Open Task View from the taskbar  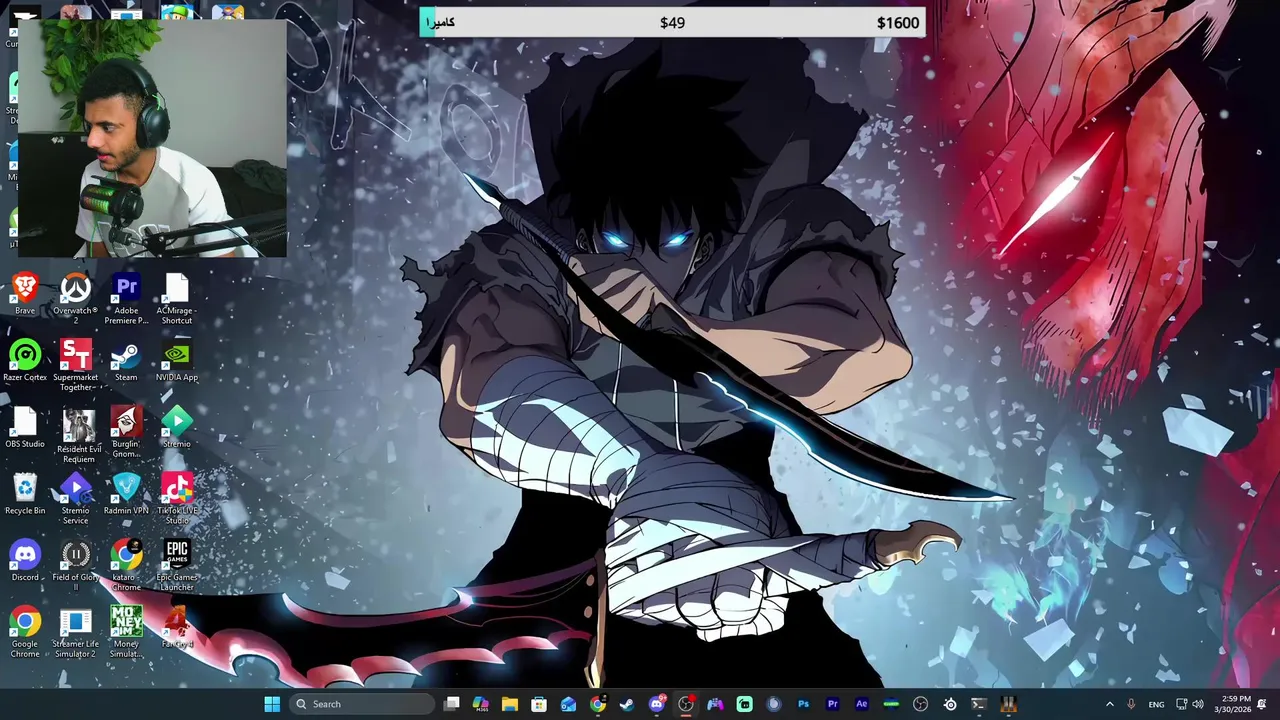(x=452, y=704)
